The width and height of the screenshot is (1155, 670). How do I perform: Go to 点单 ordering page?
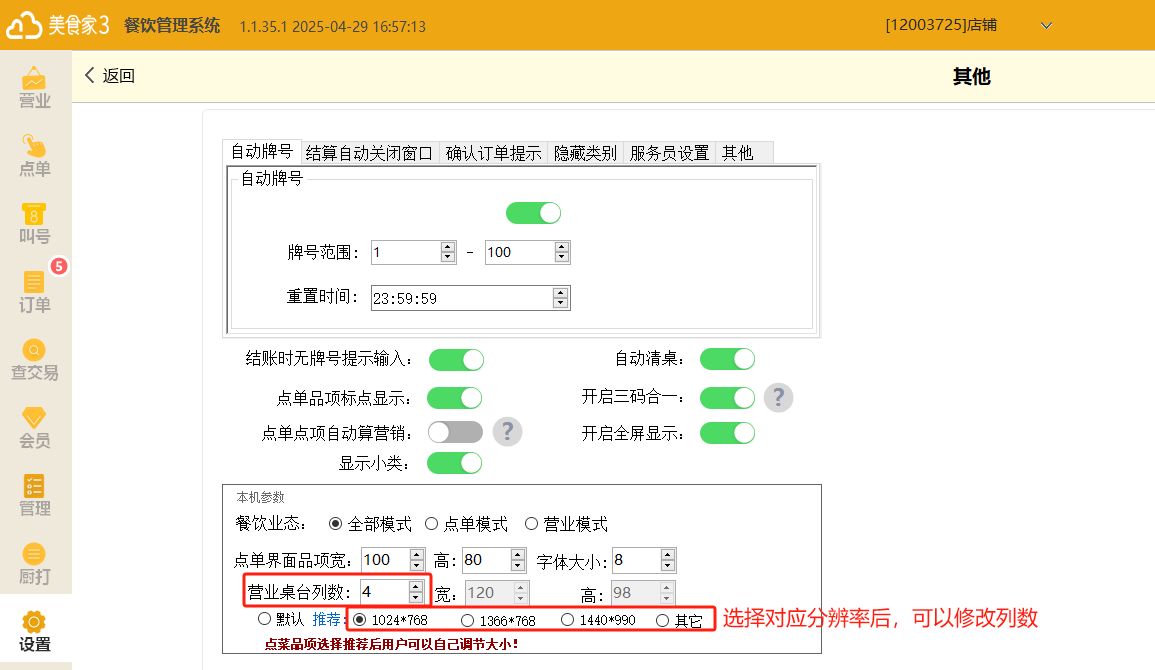coord(35,156)
